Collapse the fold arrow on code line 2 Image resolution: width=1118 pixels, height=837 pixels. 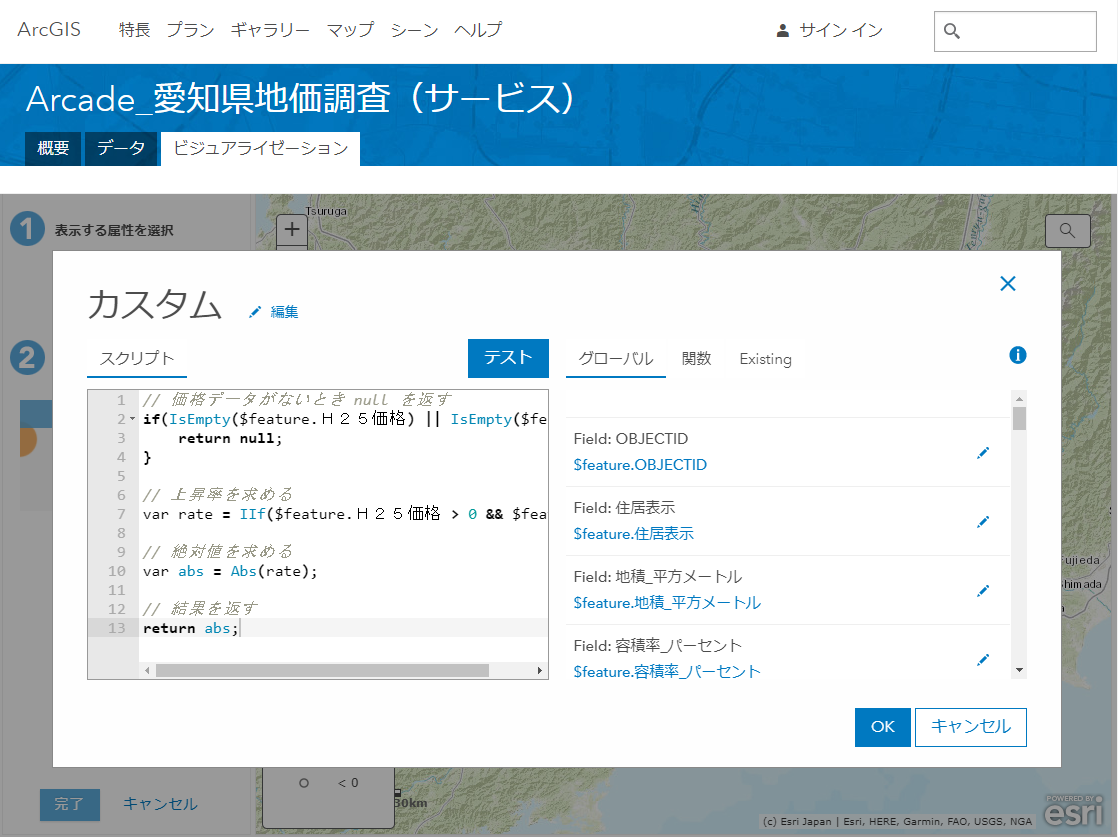(133, 419)
